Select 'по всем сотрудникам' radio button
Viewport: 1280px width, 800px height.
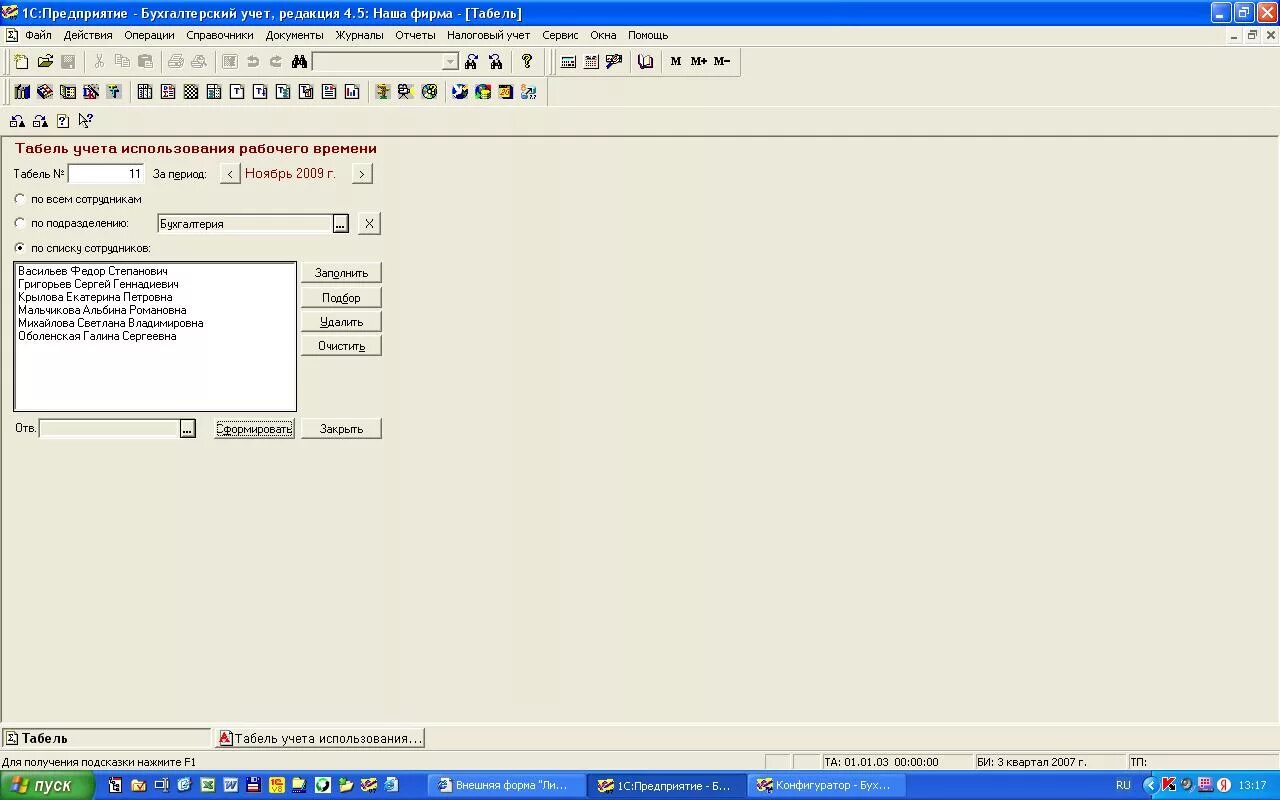[x=20, y=199]
